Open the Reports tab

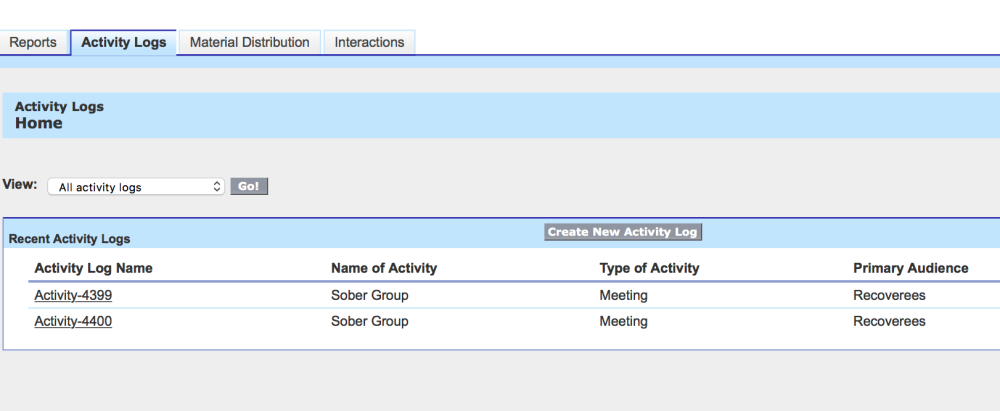click(33, 43)
